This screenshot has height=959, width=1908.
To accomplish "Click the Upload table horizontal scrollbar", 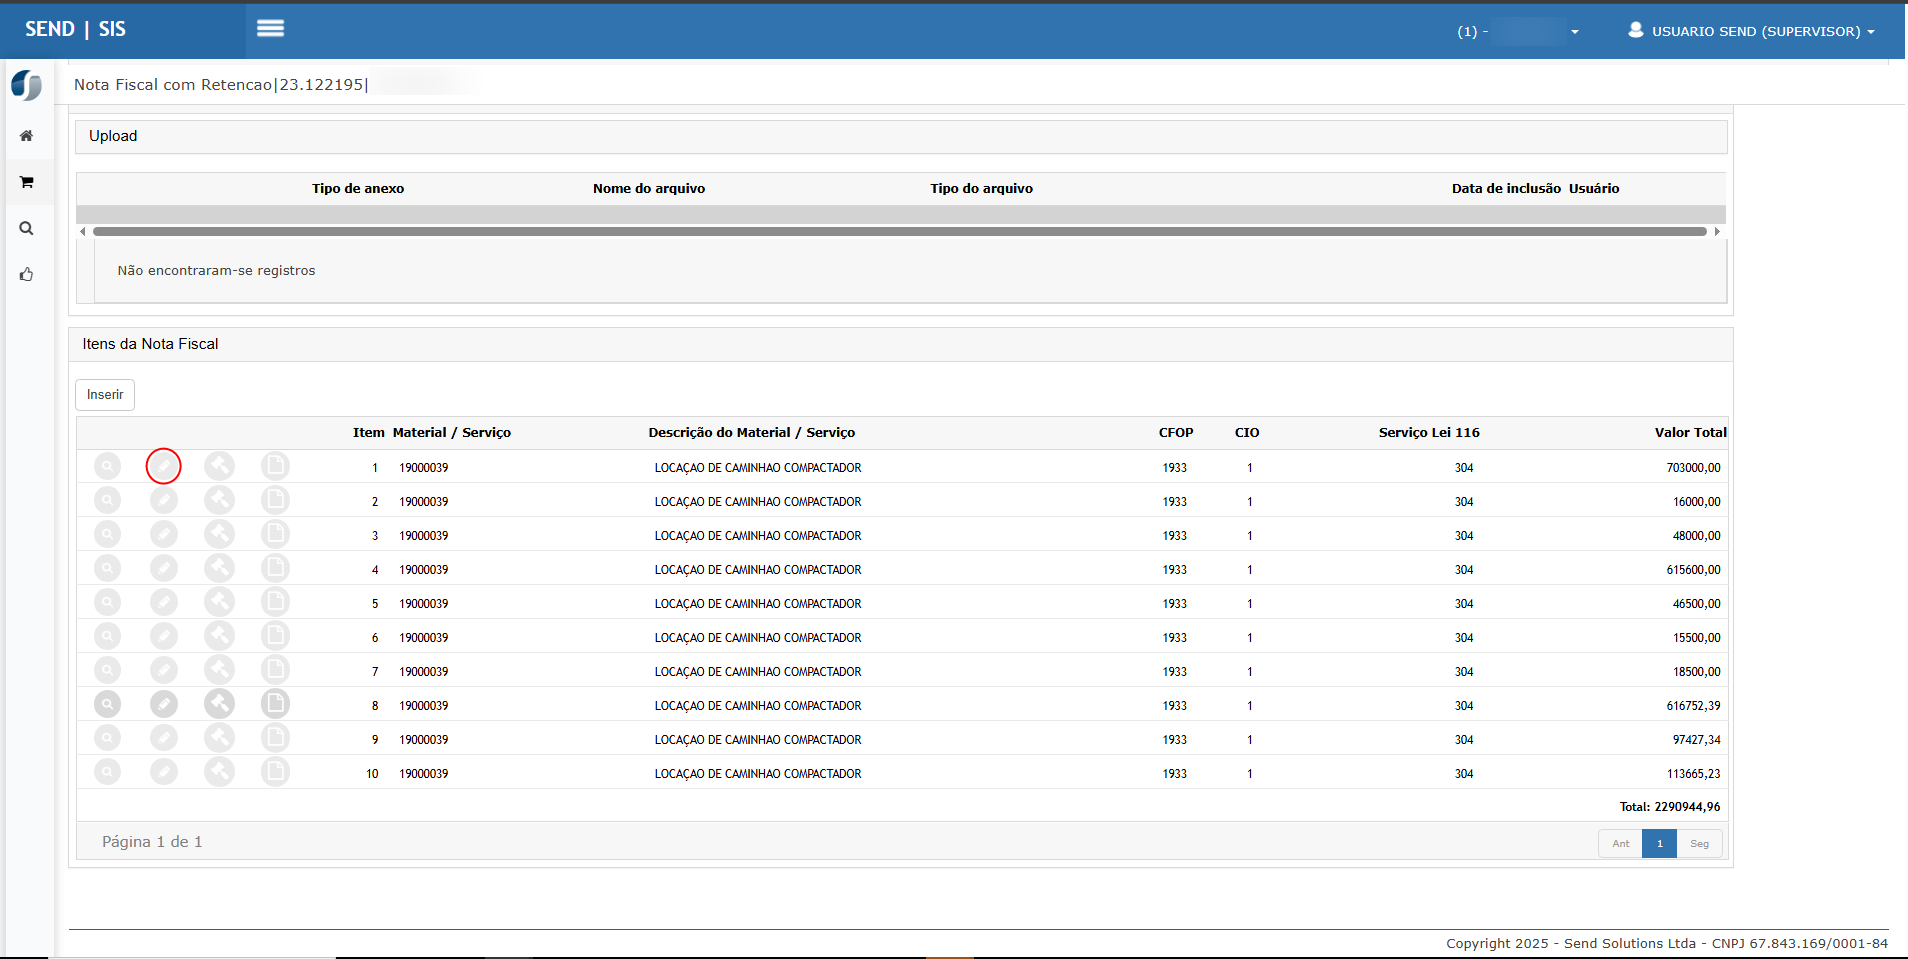I will (x=899, y=231).
